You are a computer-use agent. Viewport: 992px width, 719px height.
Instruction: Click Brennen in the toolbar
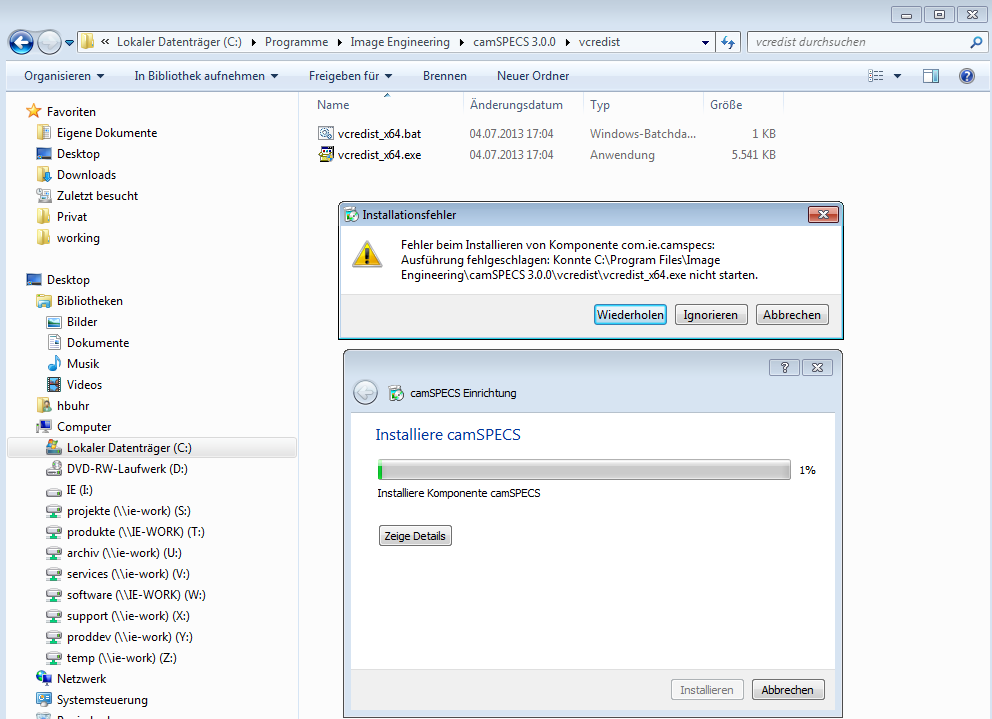pos(444,76)
